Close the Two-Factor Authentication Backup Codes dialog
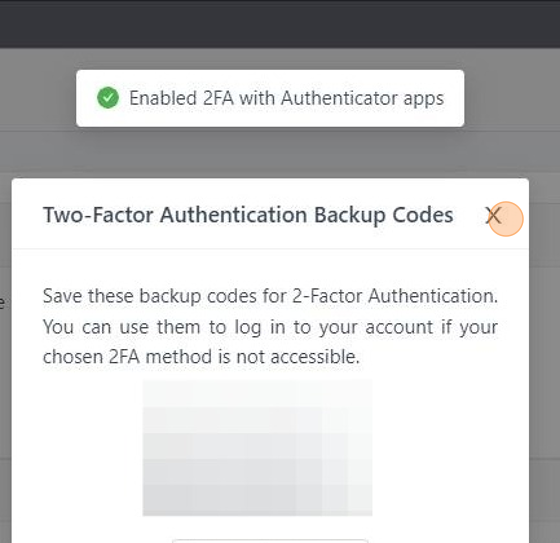Viewport: 560px width, 543px height. pos(493,215)
